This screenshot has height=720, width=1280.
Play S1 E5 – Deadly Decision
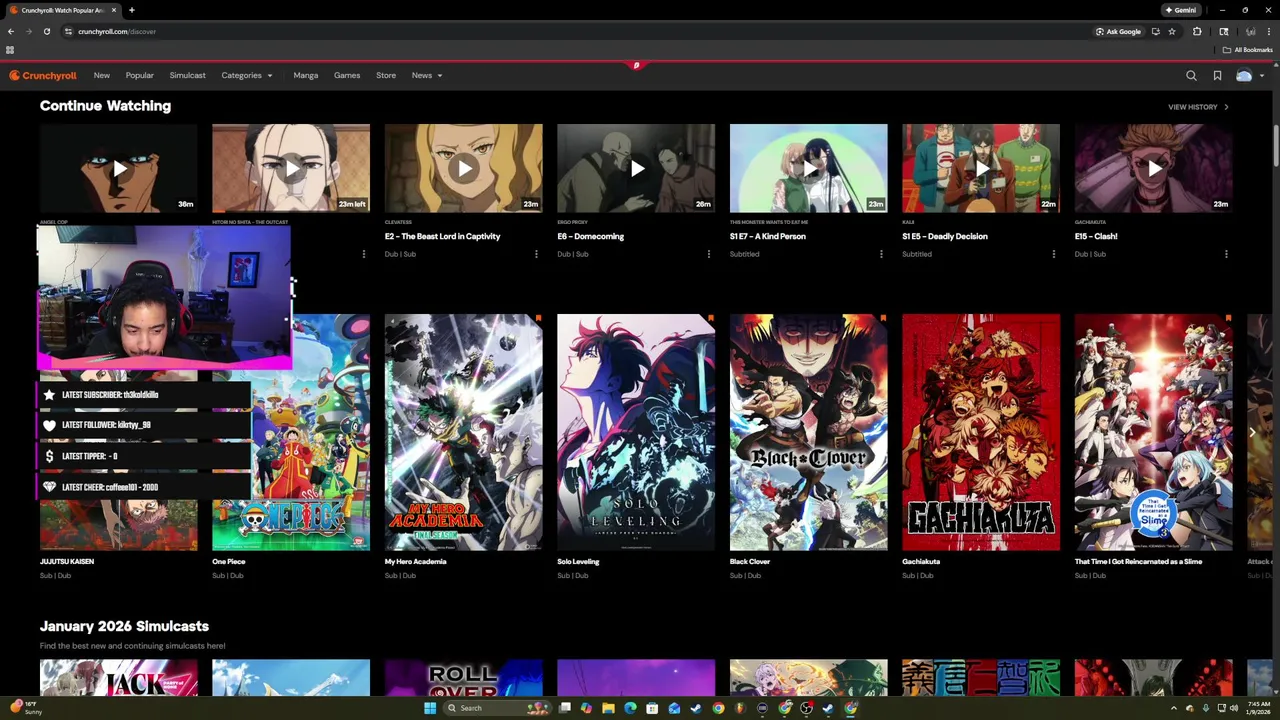click(981, 168)
